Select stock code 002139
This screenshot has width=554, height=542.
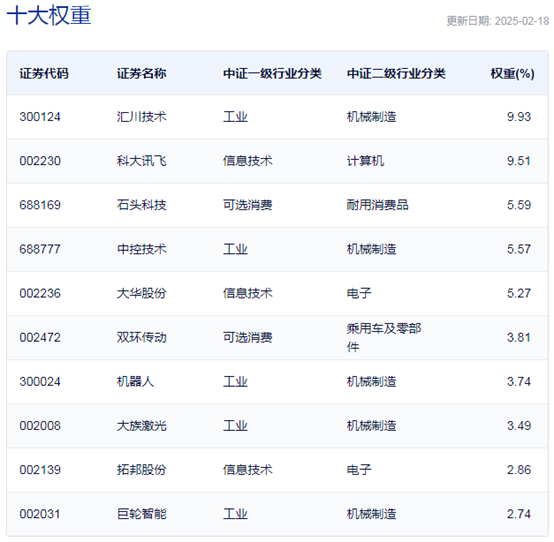[x=40, y=470]
